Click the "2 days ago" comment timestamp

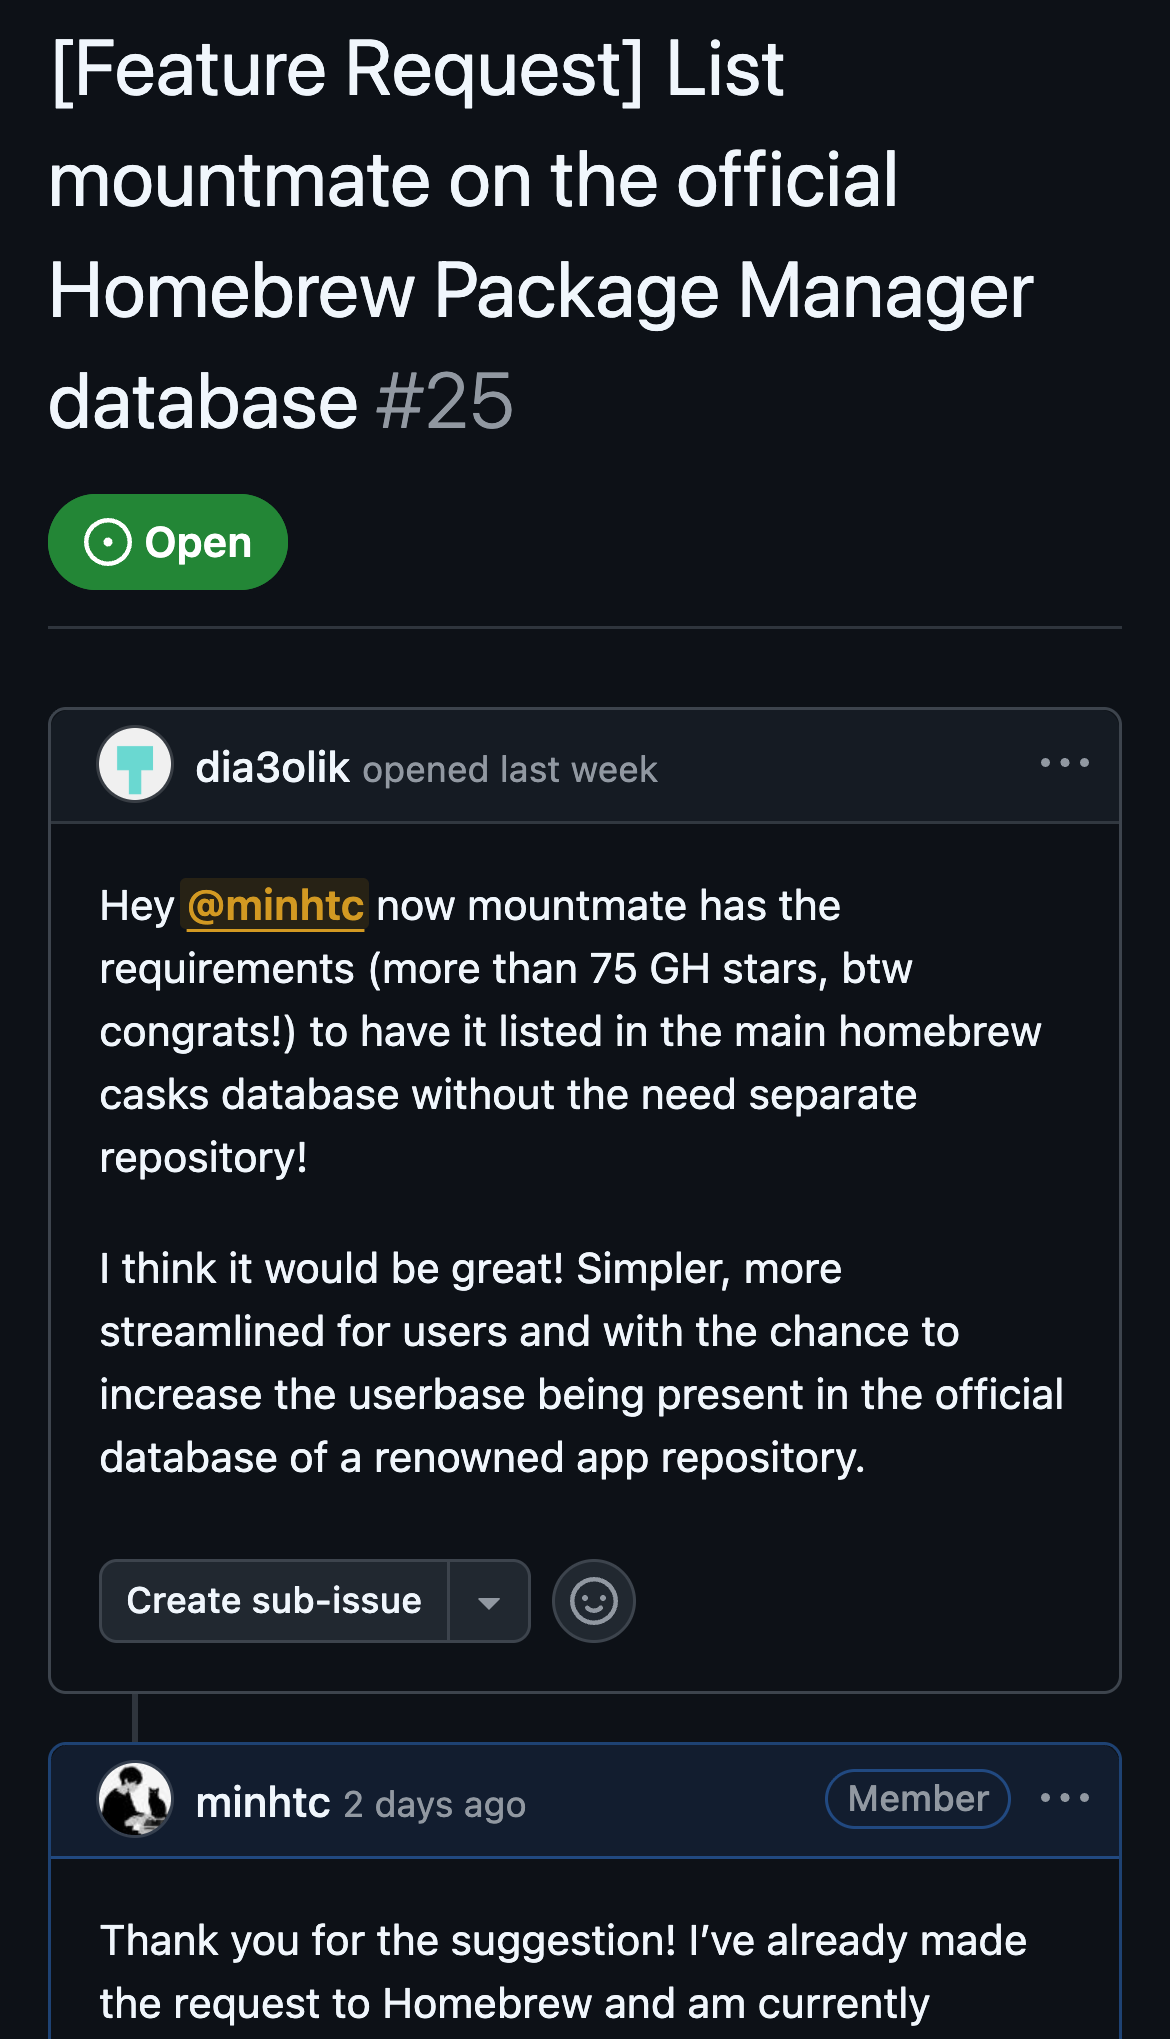[x=435, y=1805]
